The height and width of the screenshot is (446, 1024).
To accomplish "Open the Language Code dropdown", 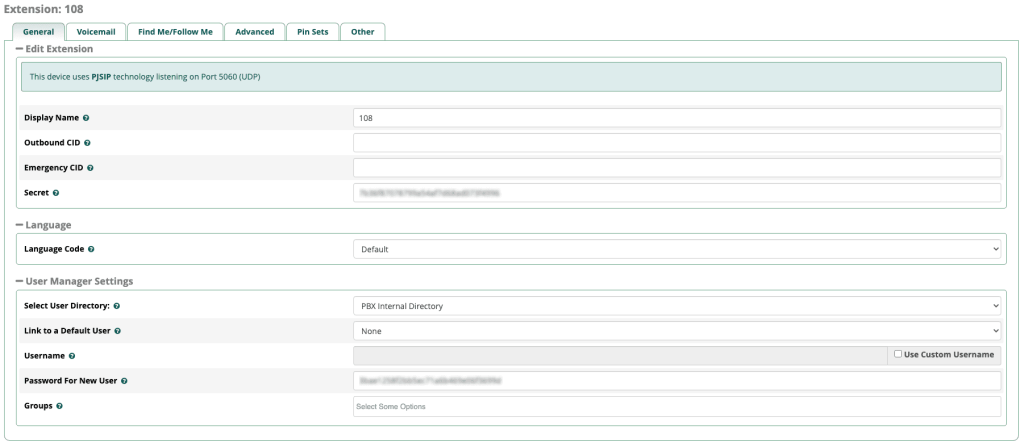I will [677, 248].
